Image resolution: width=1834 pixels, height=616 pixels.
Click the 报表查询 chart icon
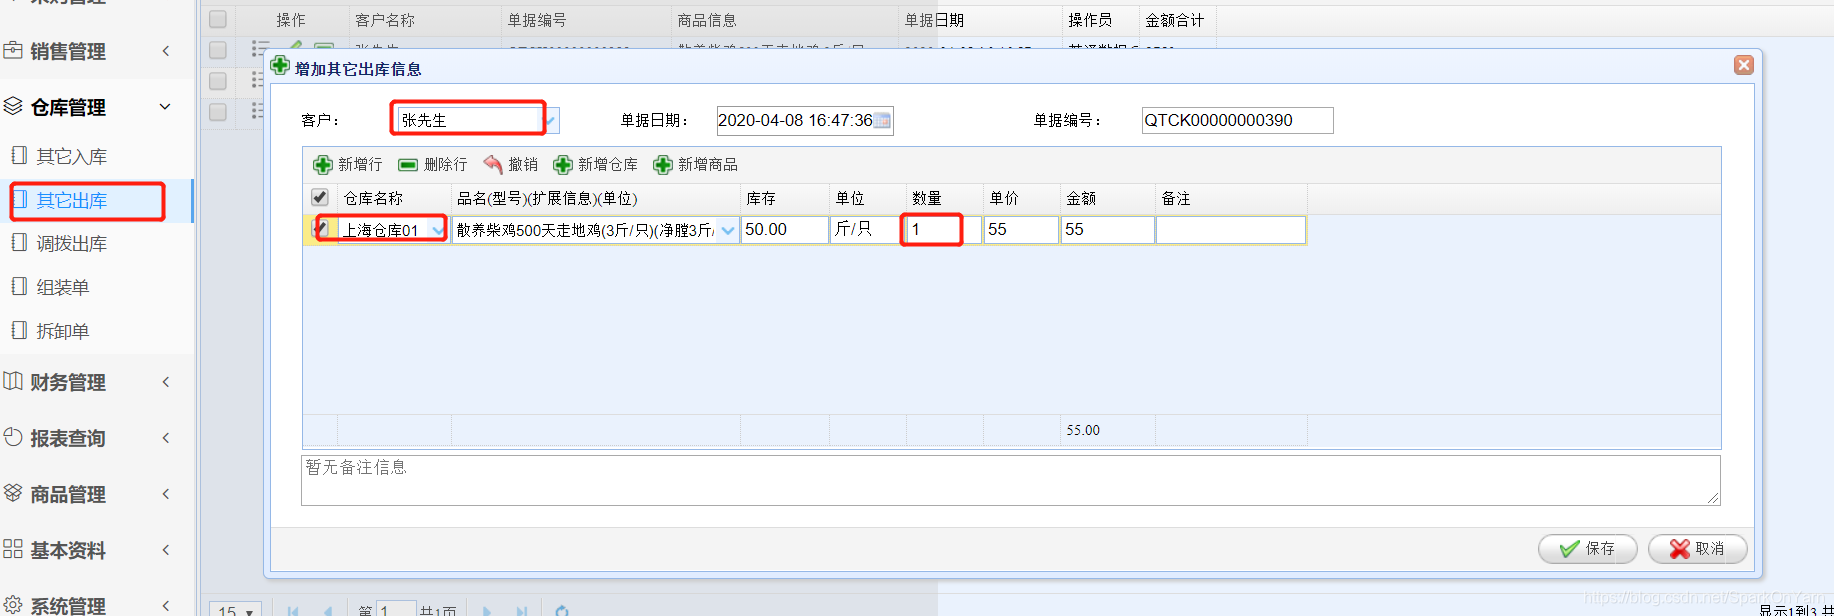[x=13, y=437]
